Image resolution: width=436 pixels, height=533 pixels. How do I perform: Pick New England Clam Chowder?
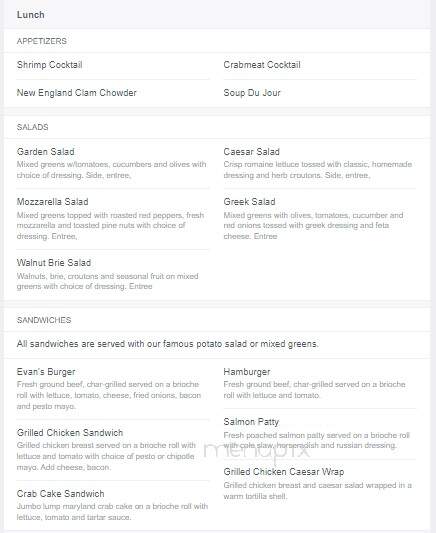[77, 92]
